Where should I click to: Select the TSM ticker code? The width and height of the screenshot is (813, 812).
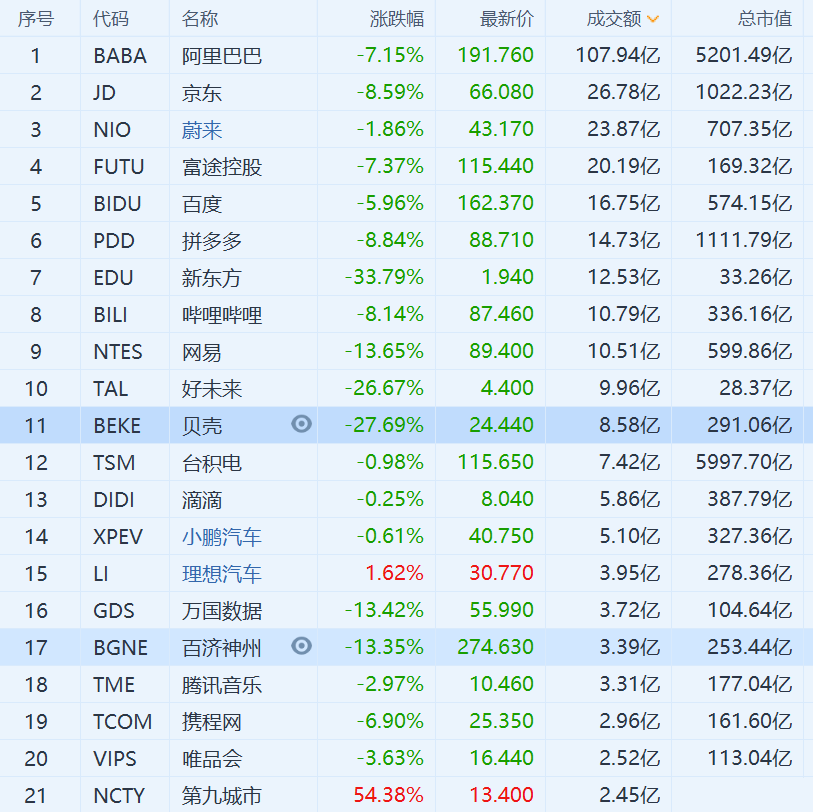[114, 463]
